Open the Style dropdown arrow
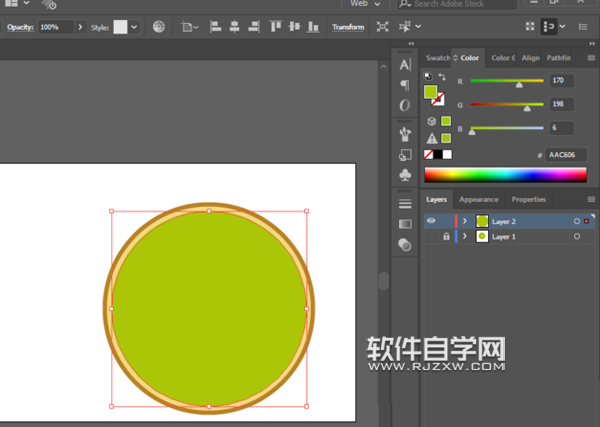The image size is (600, 427). coord(135,27)
